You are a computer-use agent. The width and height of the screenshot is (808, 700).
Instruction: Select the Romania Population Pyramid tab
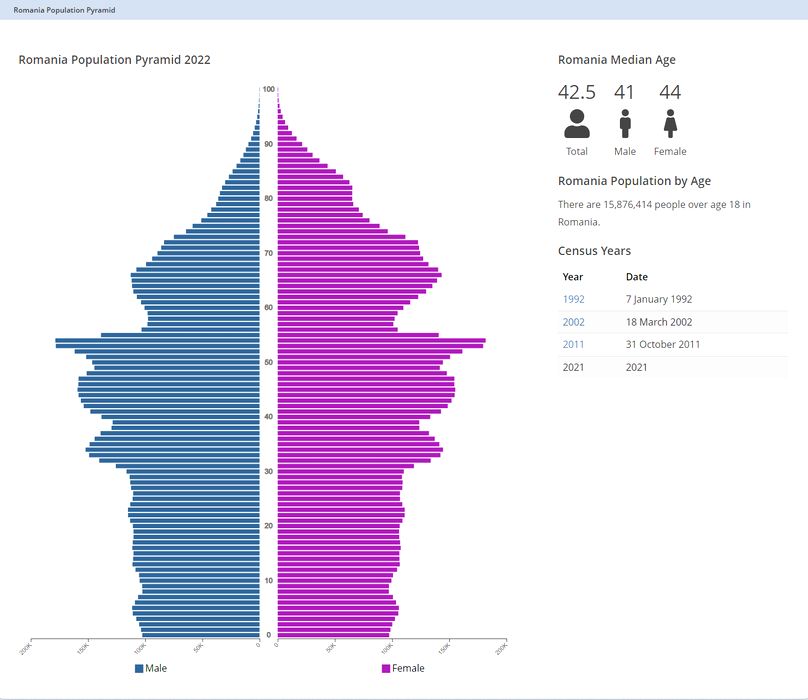(64, 9)
